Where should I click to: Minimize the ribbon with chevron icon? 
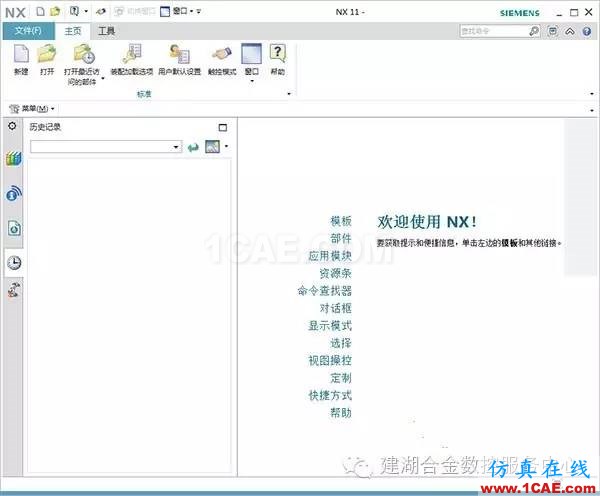570,31
